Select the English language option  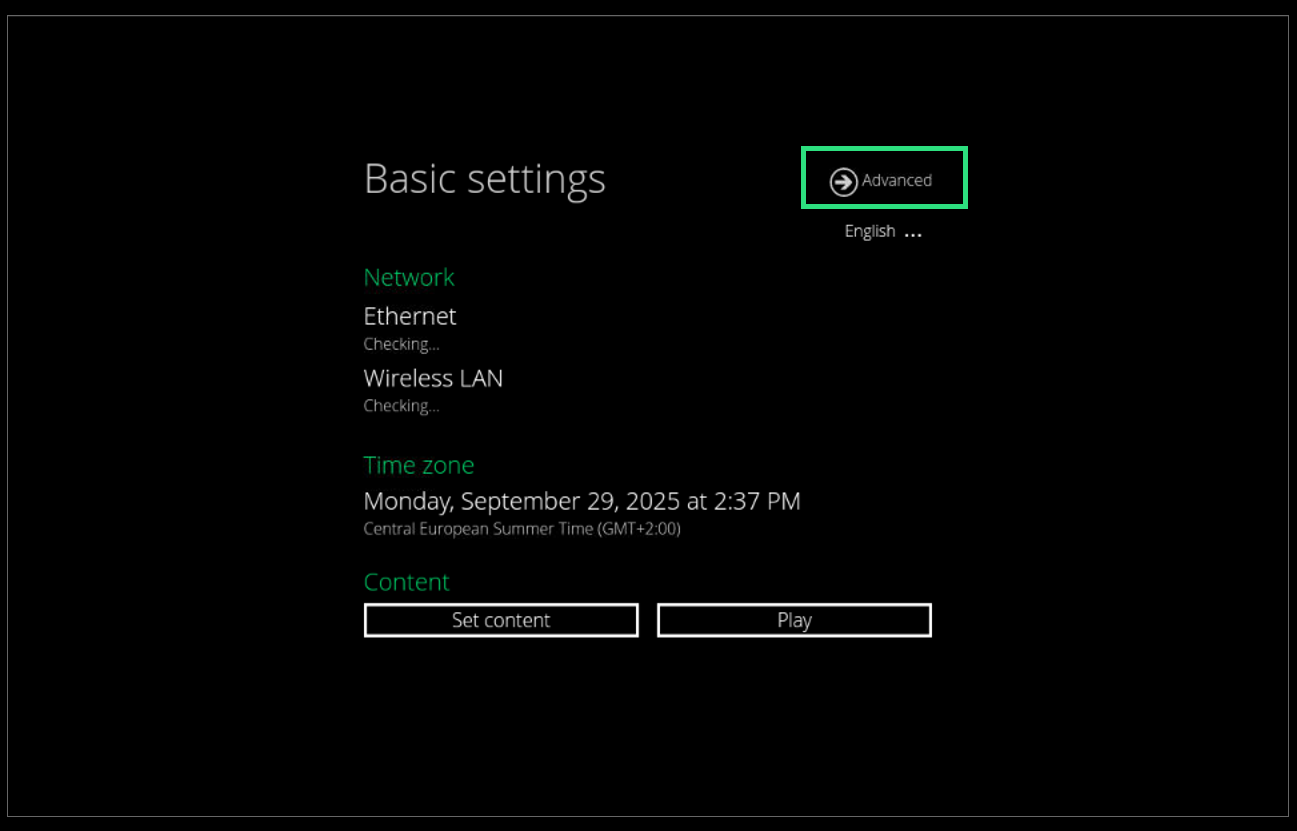pos(869,231)
